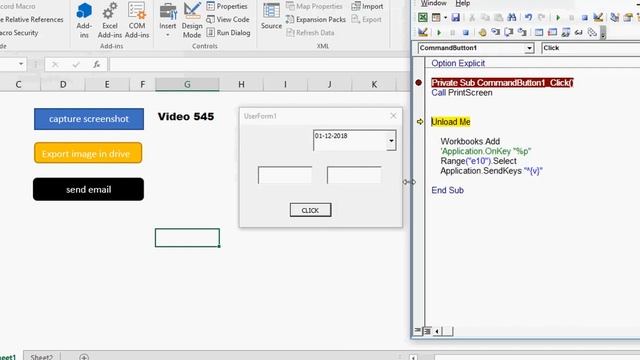Open the Window menu in VBA editor
The height and width of the screenshot is (360, 640).
[433, 3]
